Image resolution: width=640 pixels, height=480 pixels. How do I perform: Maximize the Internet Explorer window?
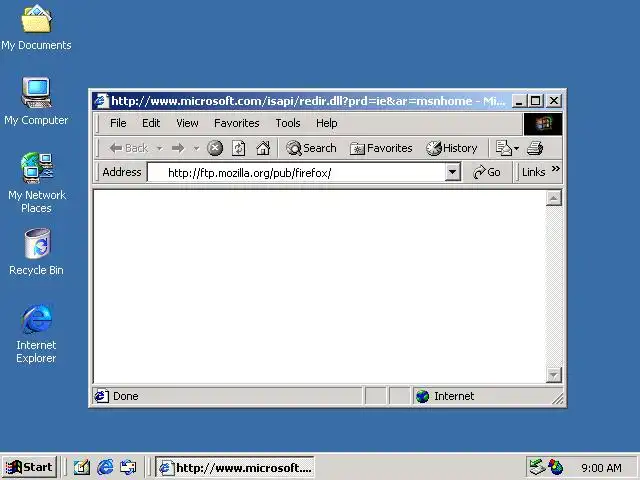click(x=536, y=101)
